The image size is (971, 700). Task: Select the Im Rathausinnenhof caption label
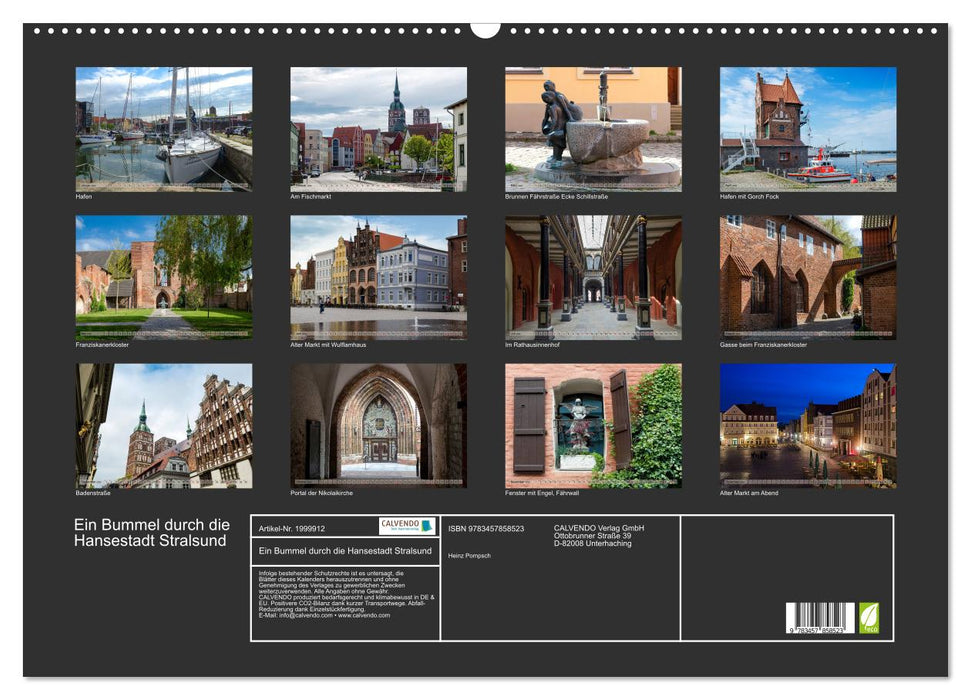534,341
